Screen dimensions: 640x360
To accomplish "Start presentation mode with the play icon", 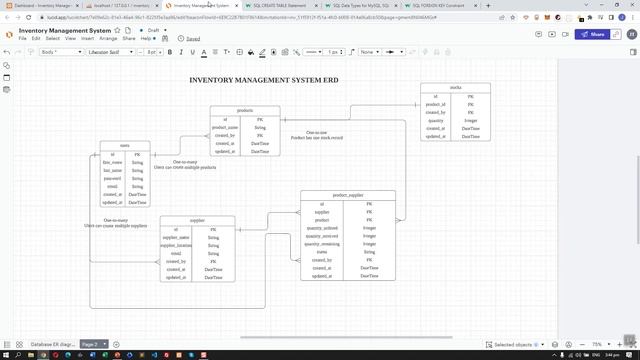I will pyautogui.click(x=552, y=34).
